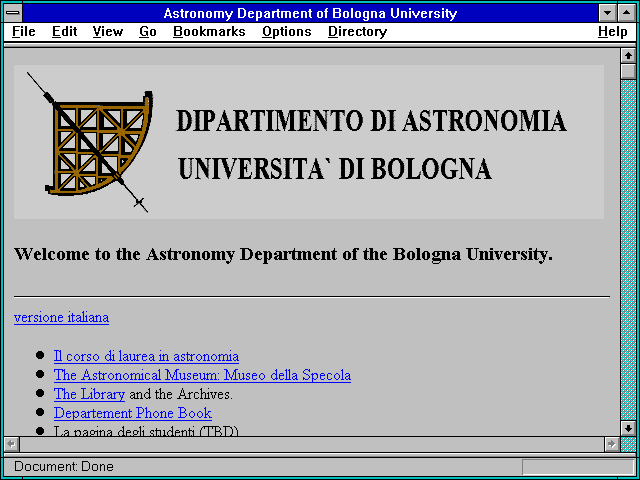Click the horizontal scrollbar left arrow
The width and height of the screenshot is (640, 480).
tap(11, 444)
